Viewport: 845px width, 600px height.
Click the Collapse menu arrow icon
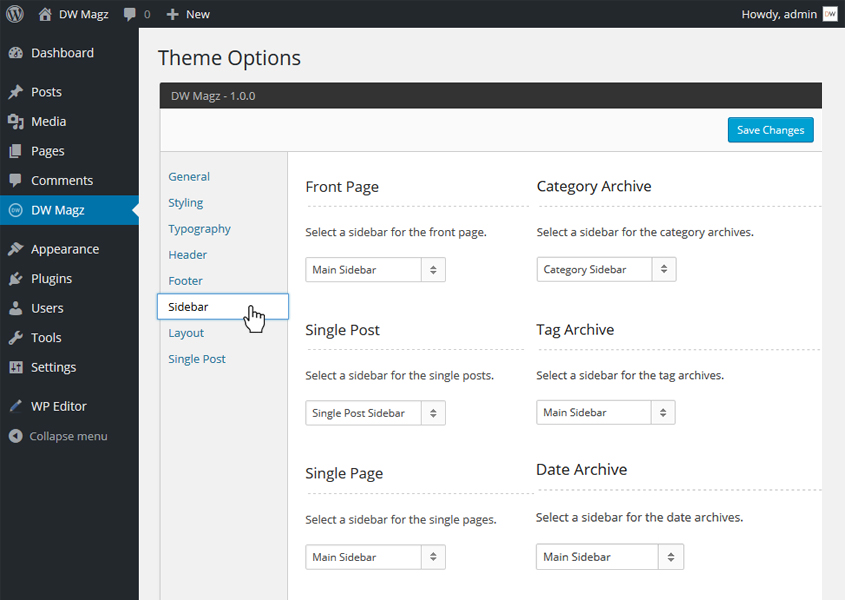pyautogui.click(x=16, y=436)
